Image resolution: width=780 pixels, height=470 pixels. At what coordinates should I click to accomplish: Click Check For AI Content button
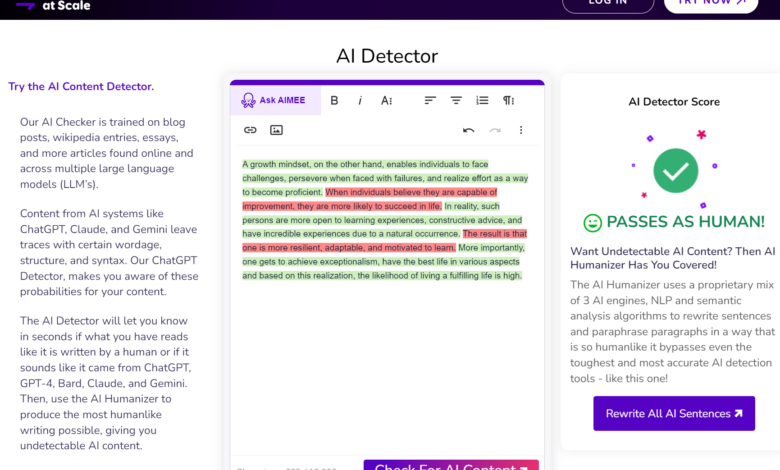point(451,466)
